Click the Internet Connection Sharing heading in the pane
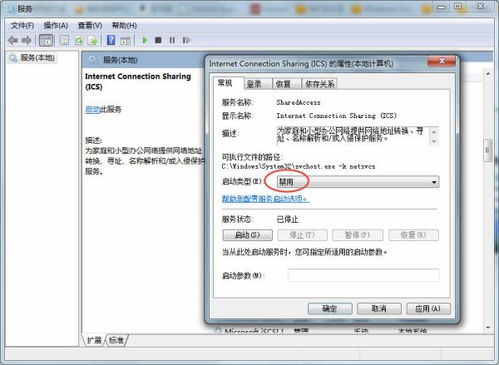Screen dimensions: 499x365 (138, 81)
